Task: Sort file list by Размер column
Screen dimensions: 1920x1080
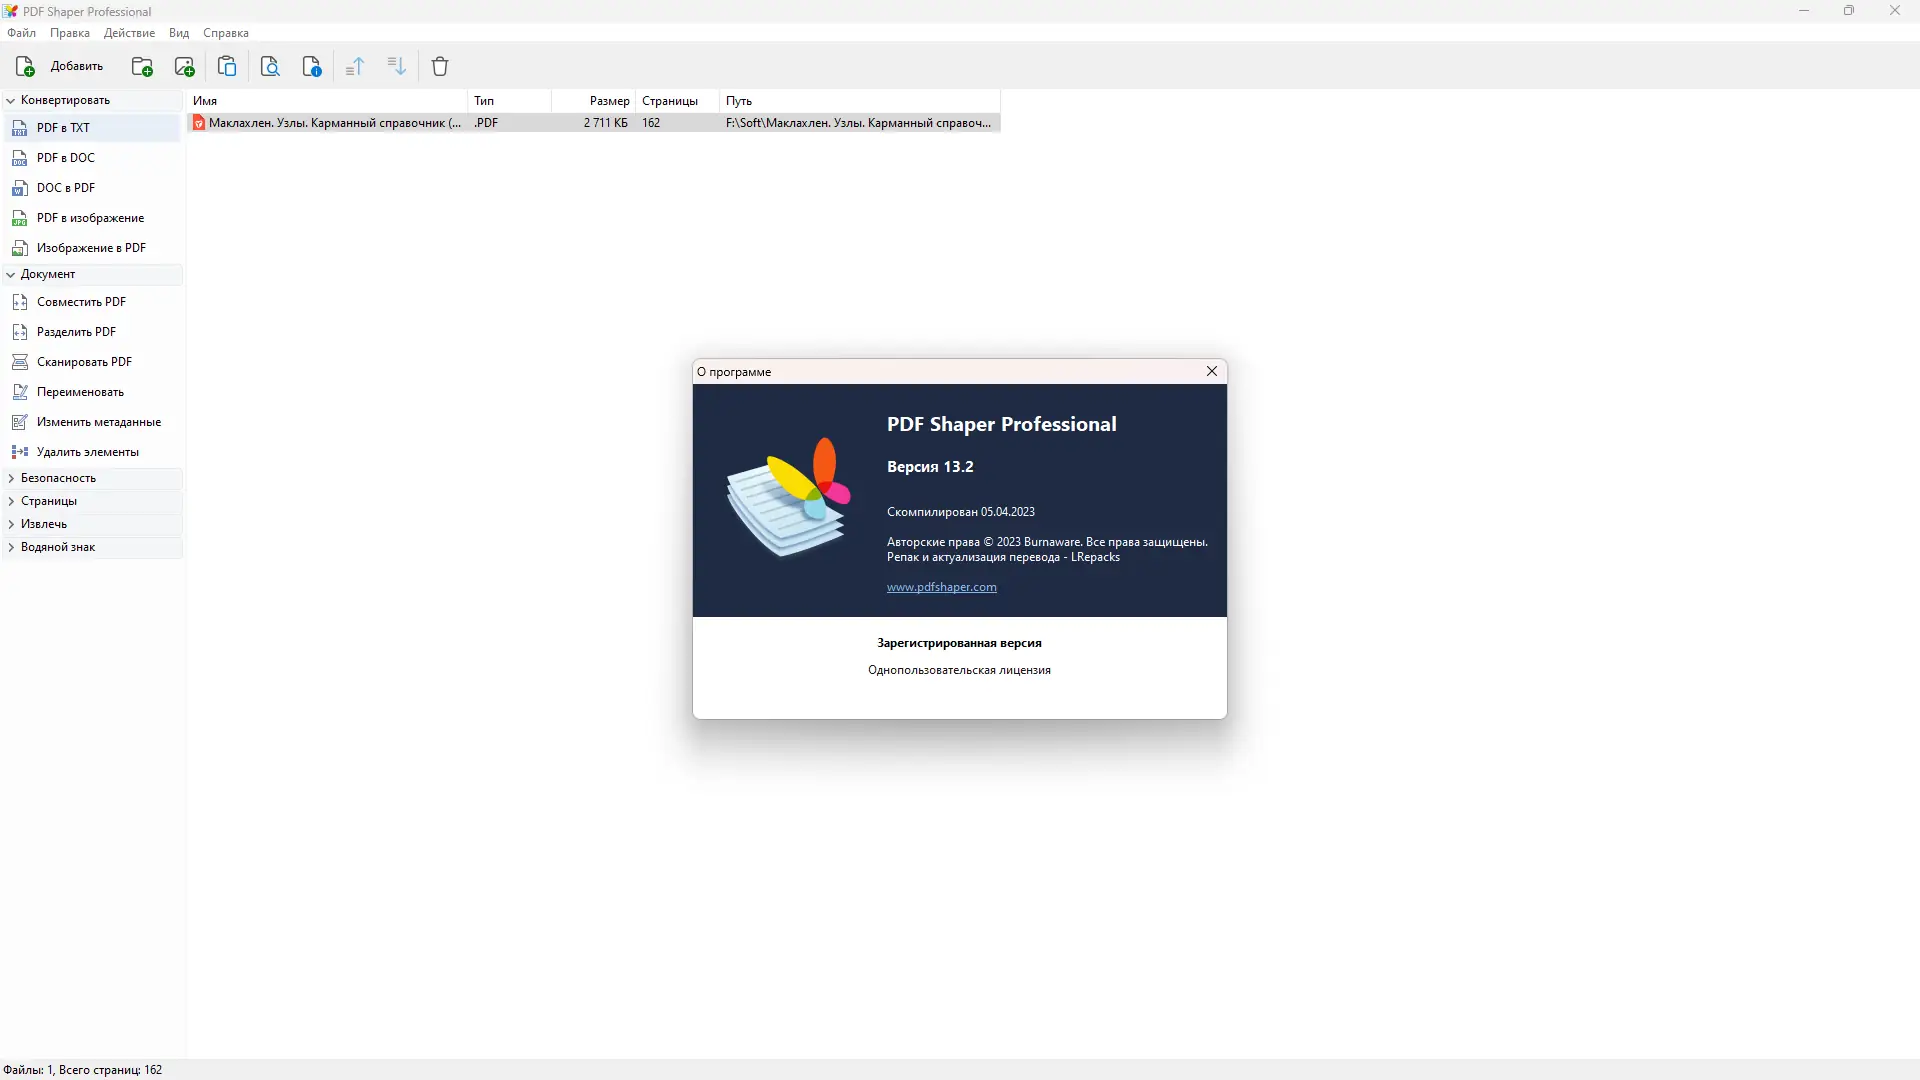Action: coord(609,101)
